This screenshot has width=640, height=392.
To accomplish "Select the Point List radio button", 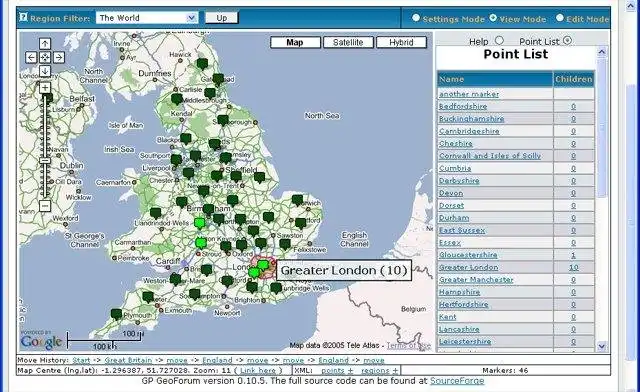I will coord(567,40).
